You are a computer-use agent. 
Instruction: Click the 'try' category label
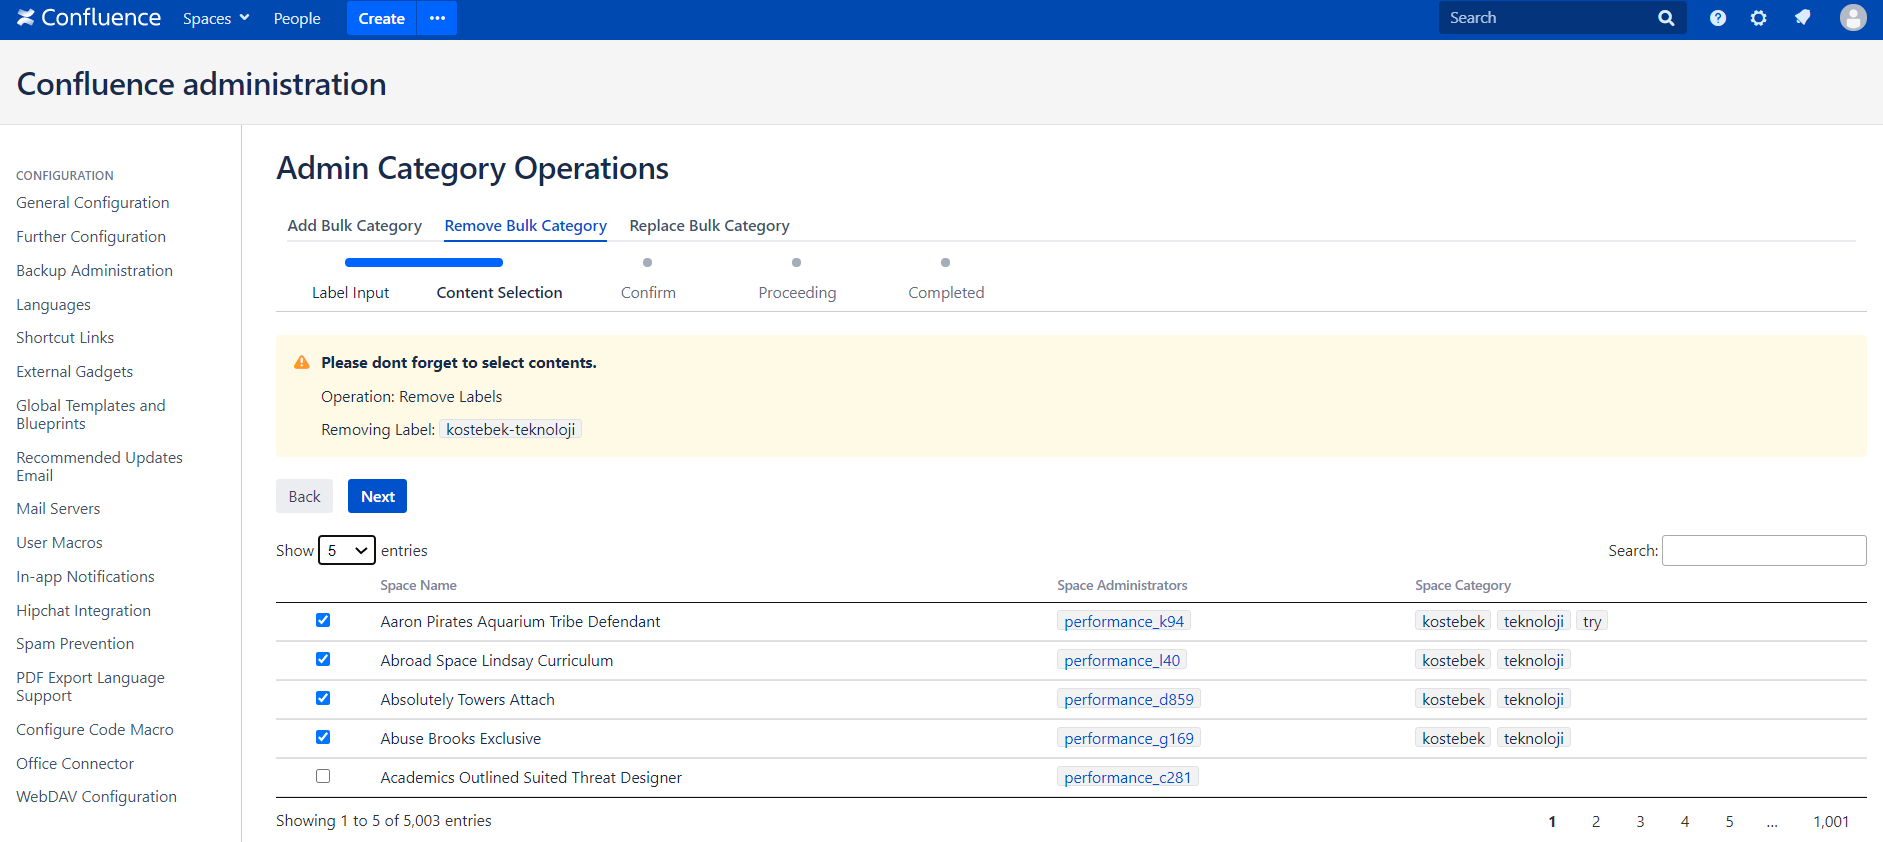[x=1592, y=621]
